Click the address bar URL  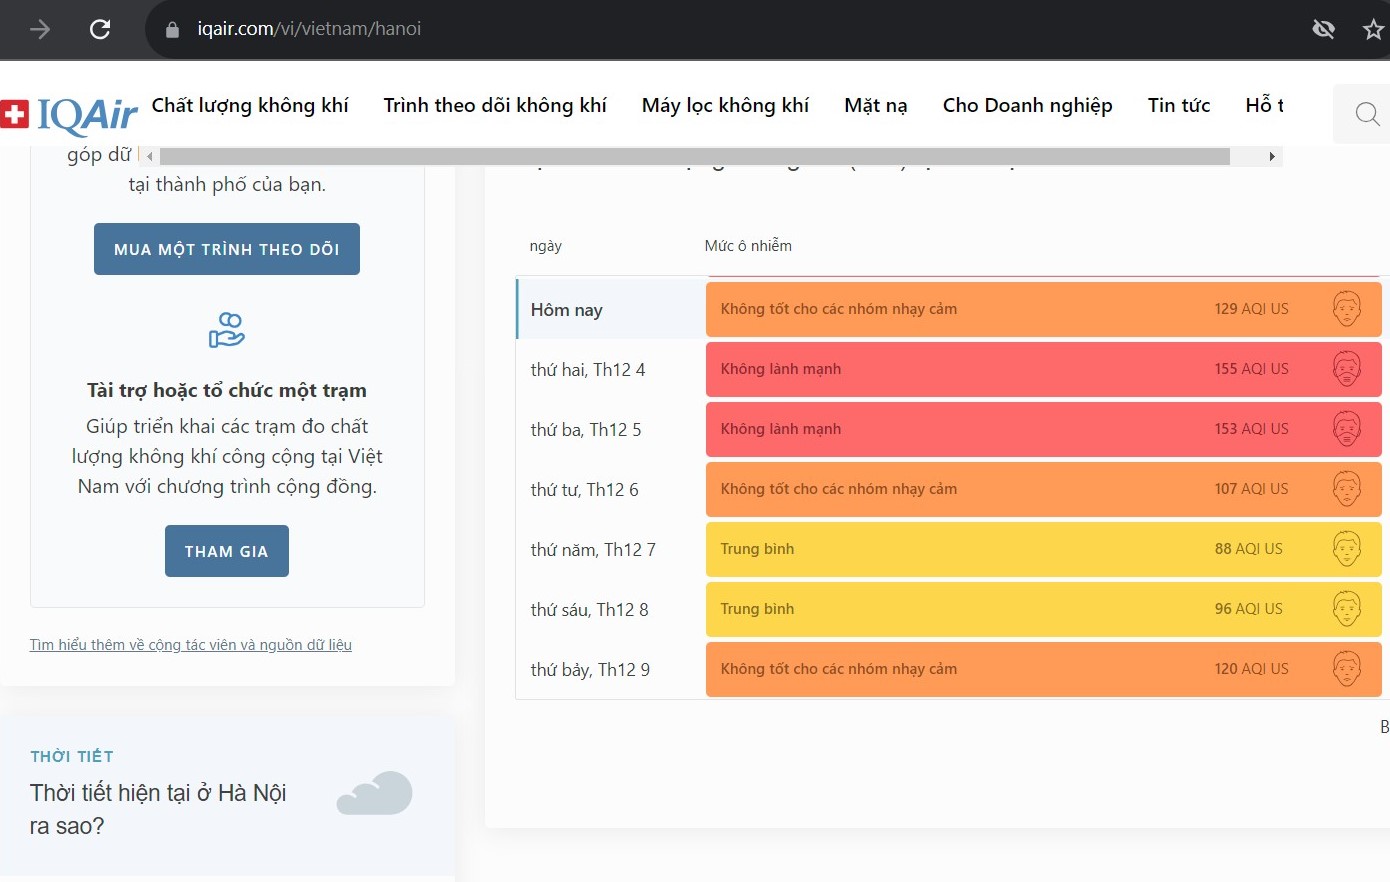pyautogui.click(x=309, y=29)
